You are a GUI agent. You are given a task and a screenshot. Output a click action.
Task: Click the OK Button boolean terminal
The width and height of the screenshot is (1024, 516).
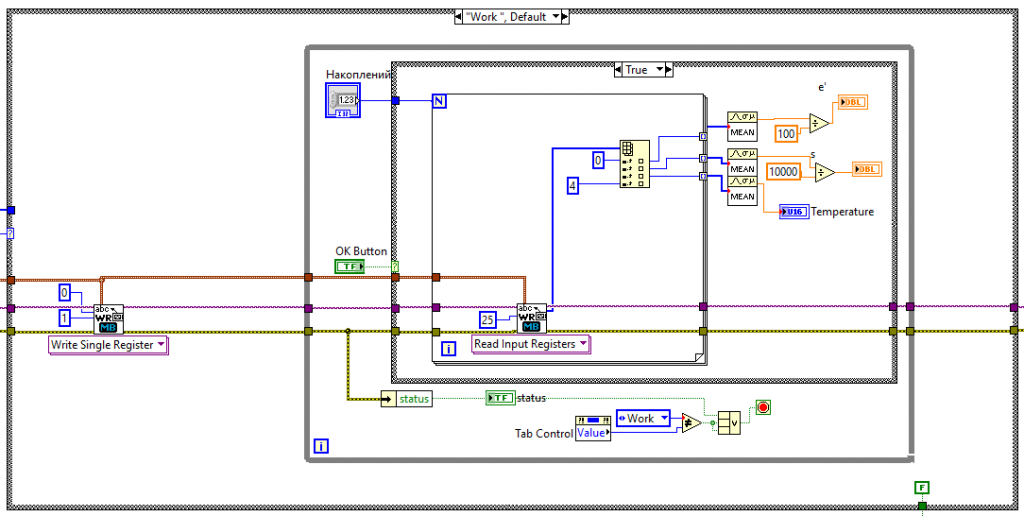coord(349,266)
